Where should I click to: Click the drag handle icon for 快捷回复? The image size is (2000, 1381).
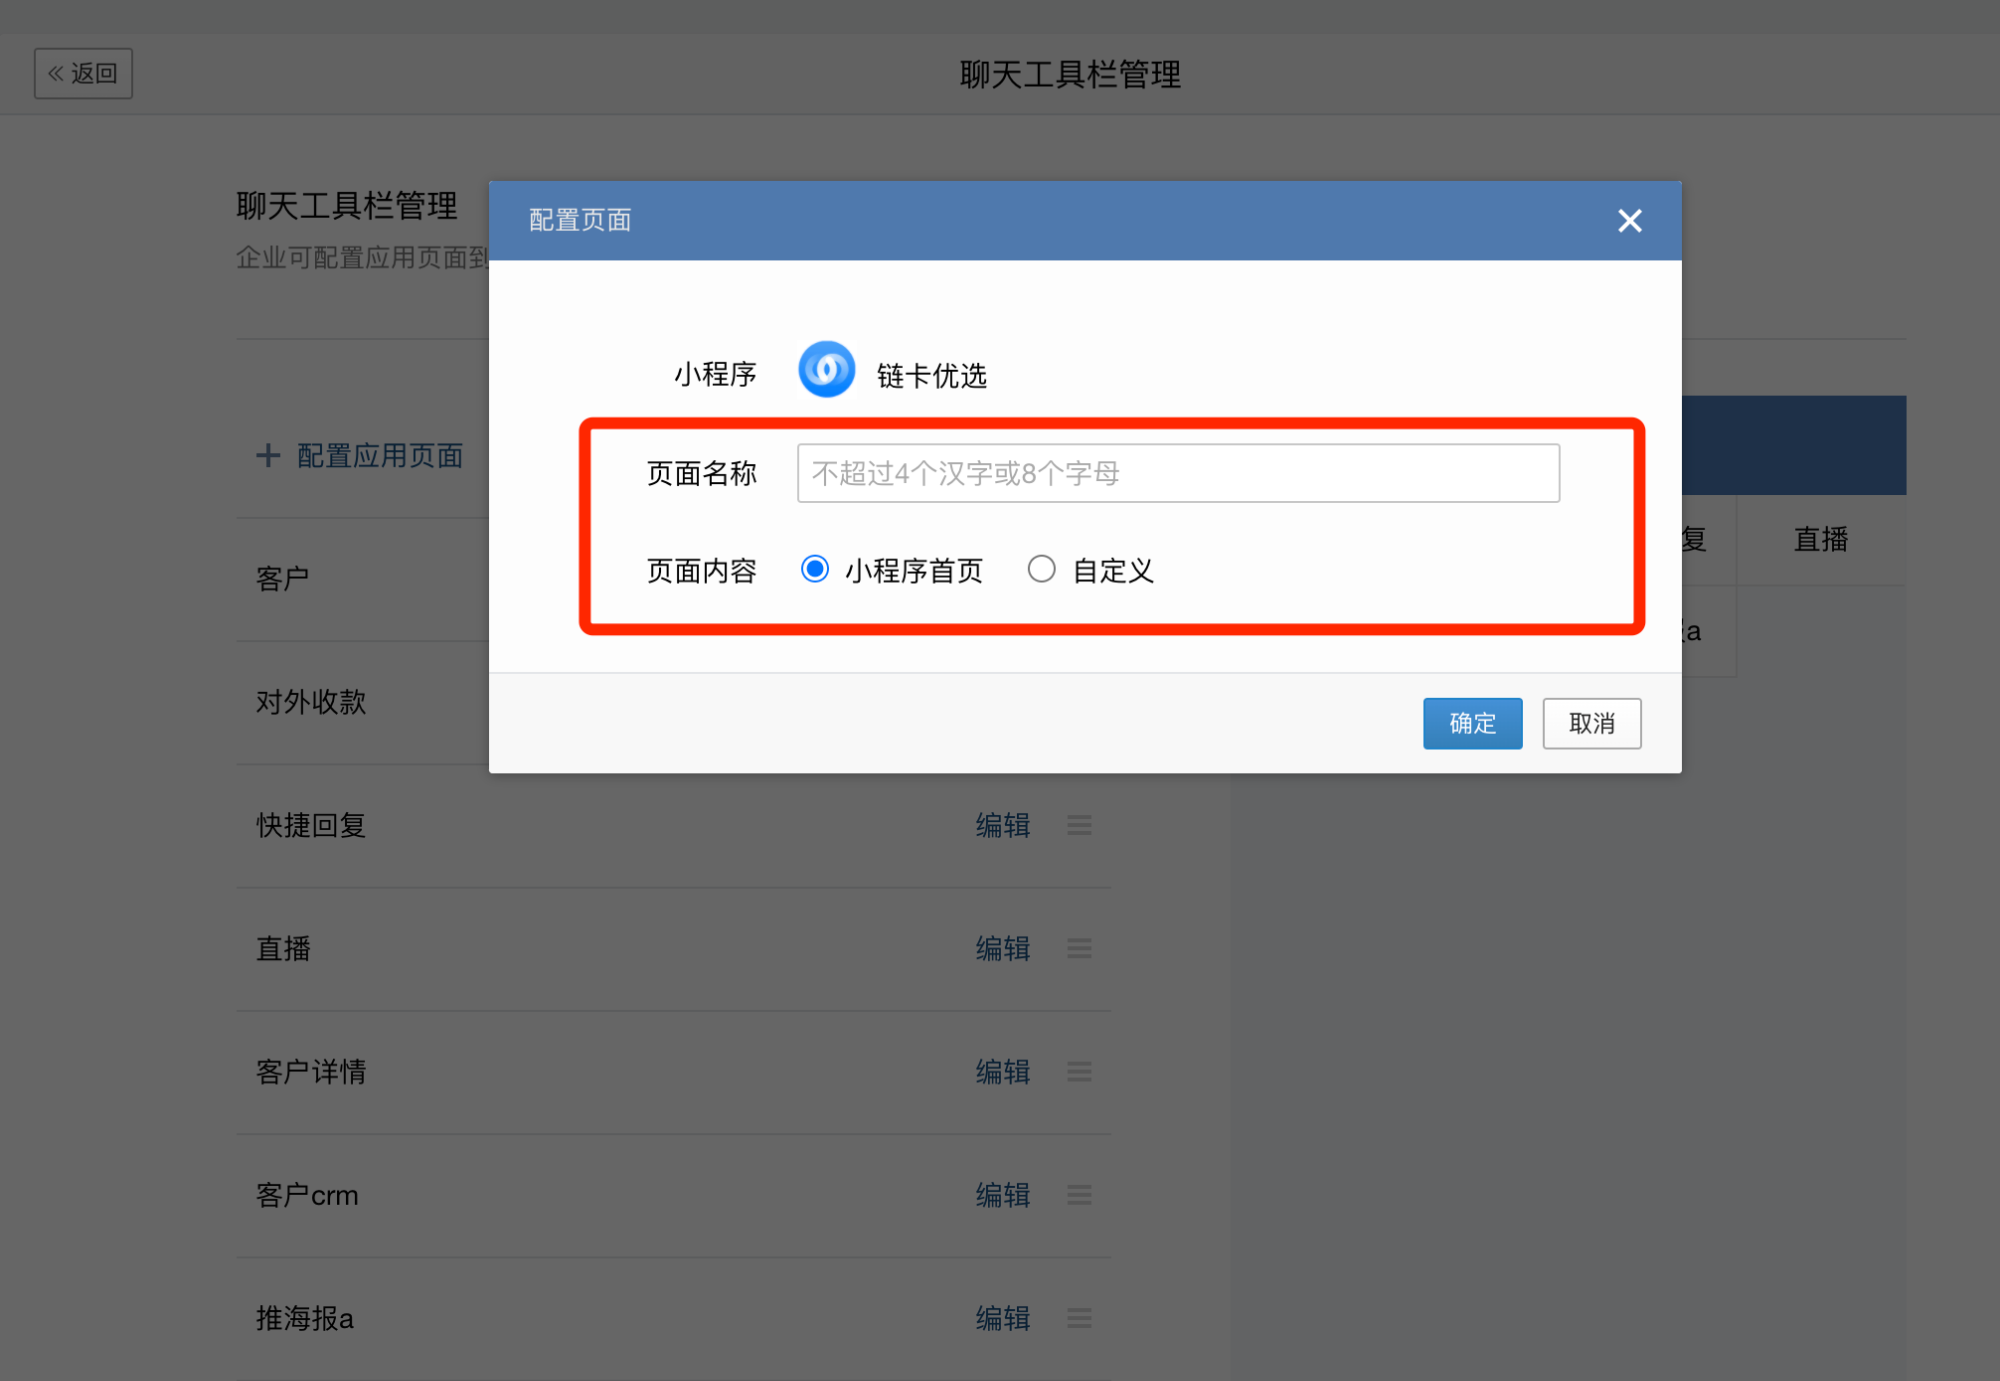[x=1079, y=825]
